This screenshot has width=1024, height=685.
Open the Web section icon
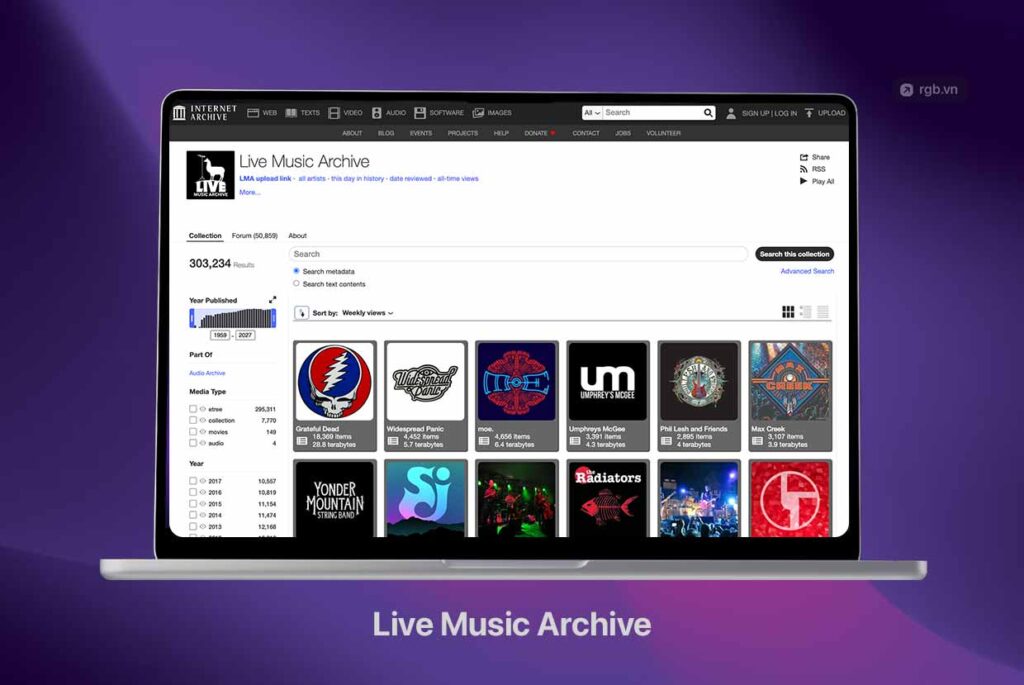[x=253, y=113]
